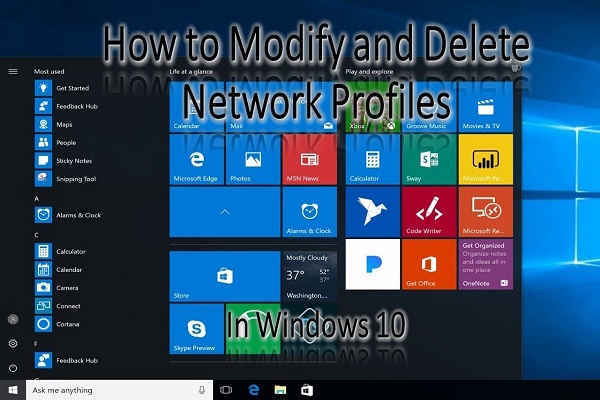
Task: Click the user account icon
Action: coord(13,319)
